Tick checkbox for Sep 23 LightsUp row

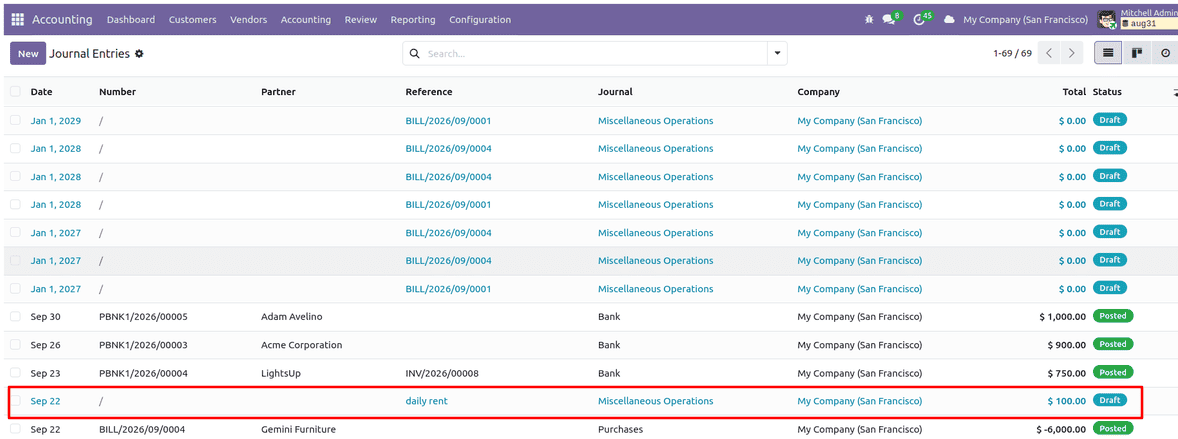point(15,373)
